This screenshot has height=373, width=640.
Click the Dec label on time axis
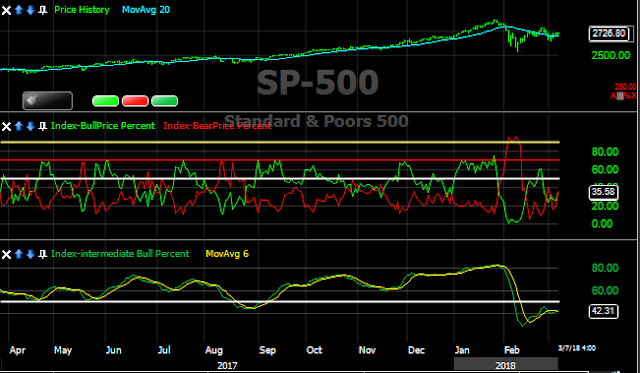click(x=416, y=350)
